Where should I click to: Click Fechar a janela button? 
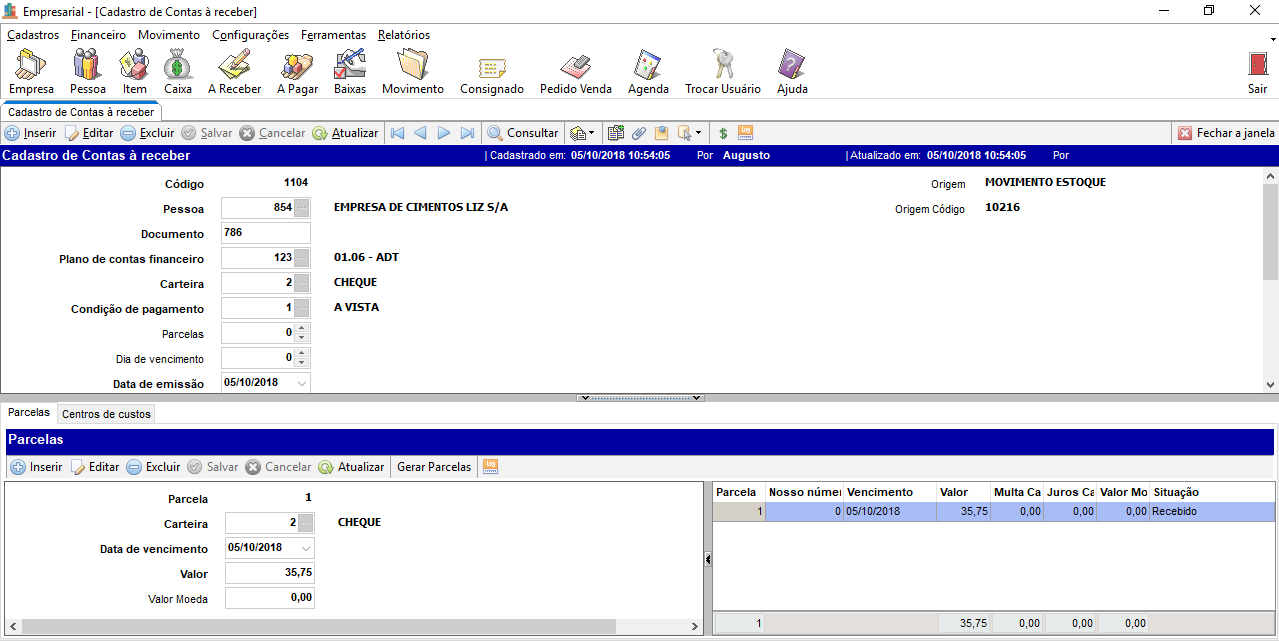[1226, 133]
